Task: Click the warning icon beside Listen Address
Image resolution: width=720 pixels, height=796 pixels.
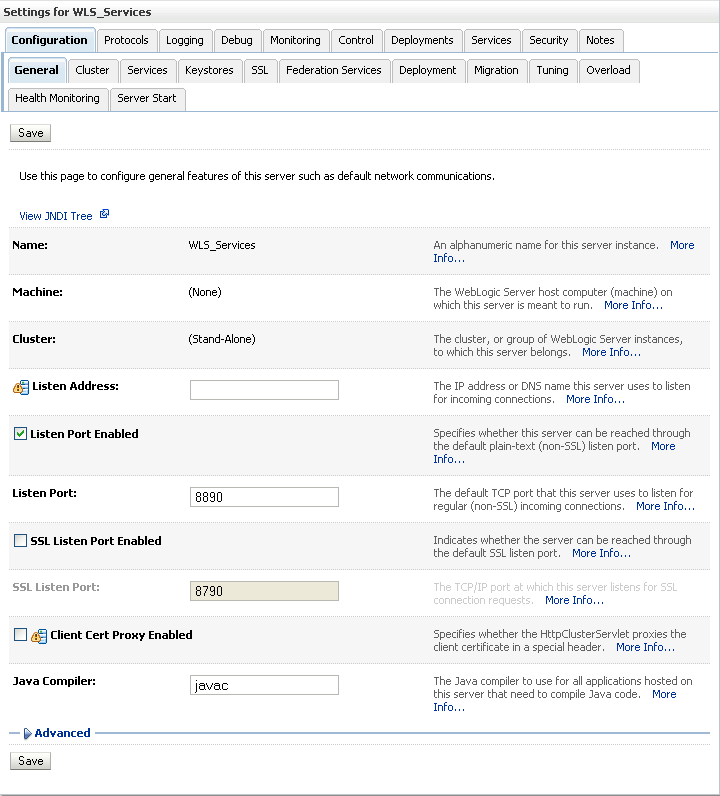Action: [21, 387]
